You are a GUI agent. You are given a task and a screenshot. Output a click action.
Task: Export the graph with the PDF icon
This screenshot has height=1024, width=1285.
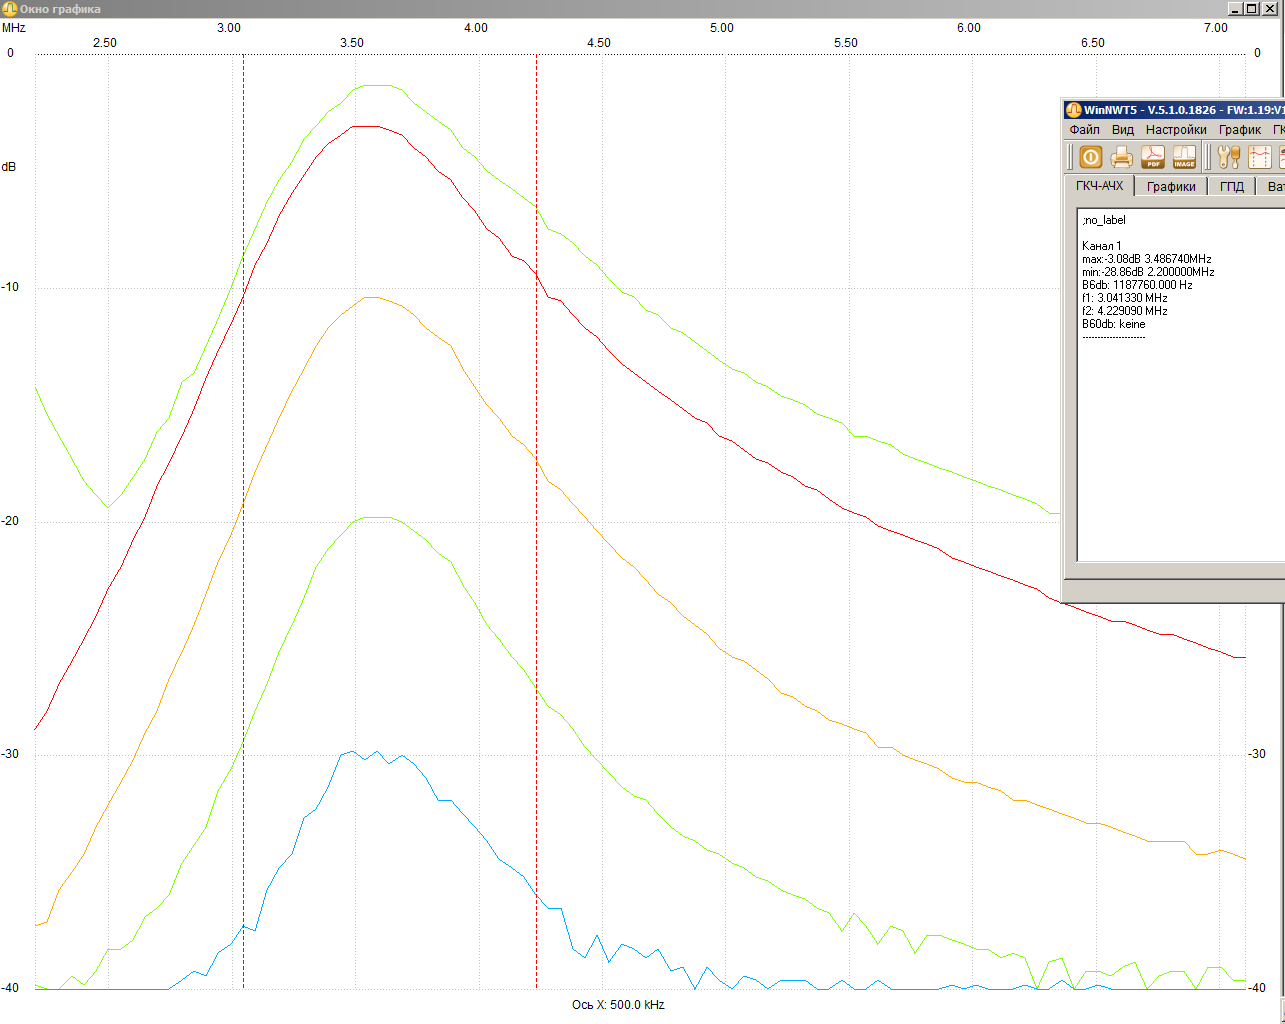point(1153,157)
